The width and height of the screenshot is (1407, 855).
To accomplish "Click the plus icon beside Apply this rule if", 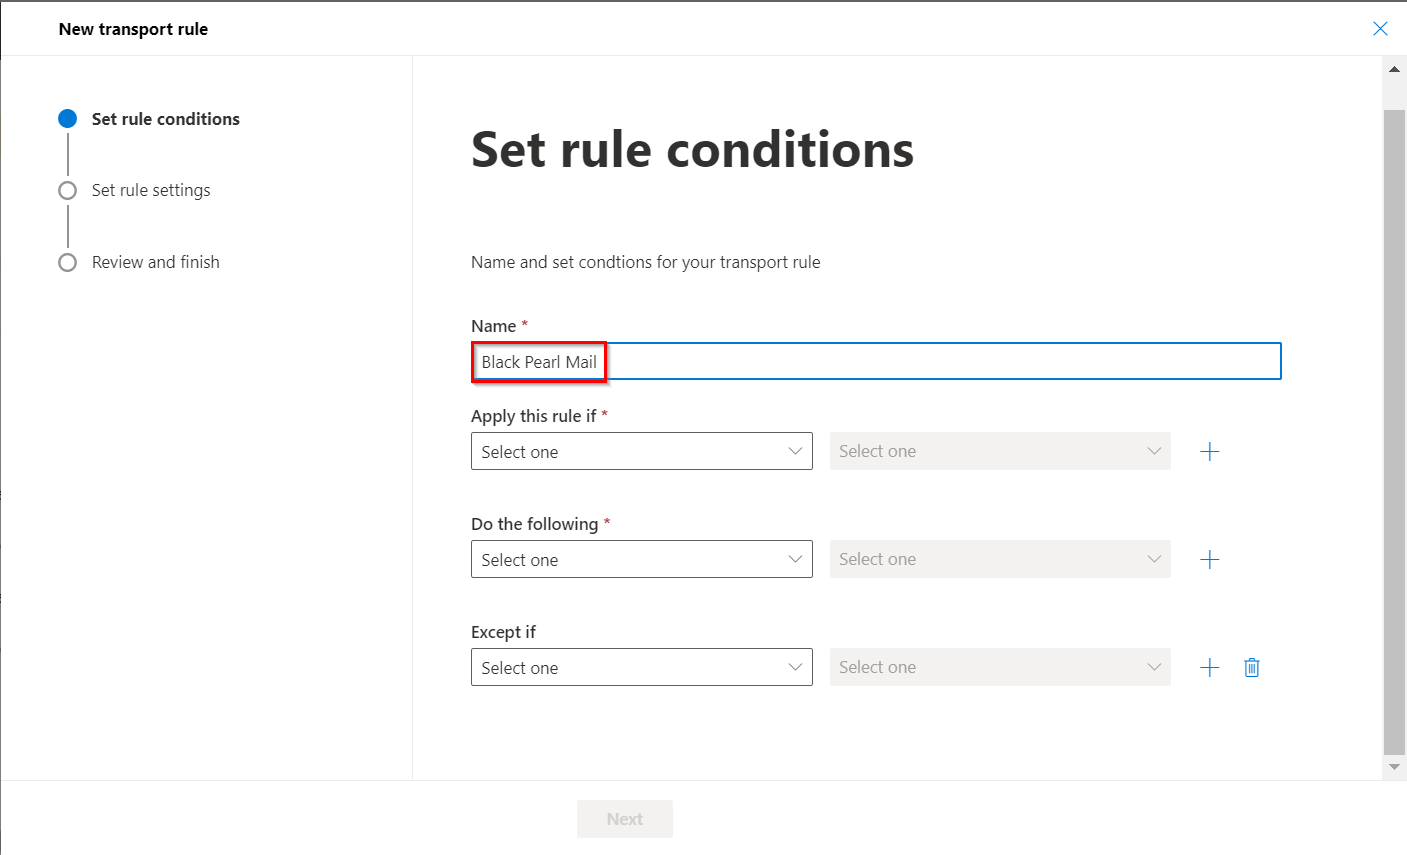I will [x=1209, y=451].
